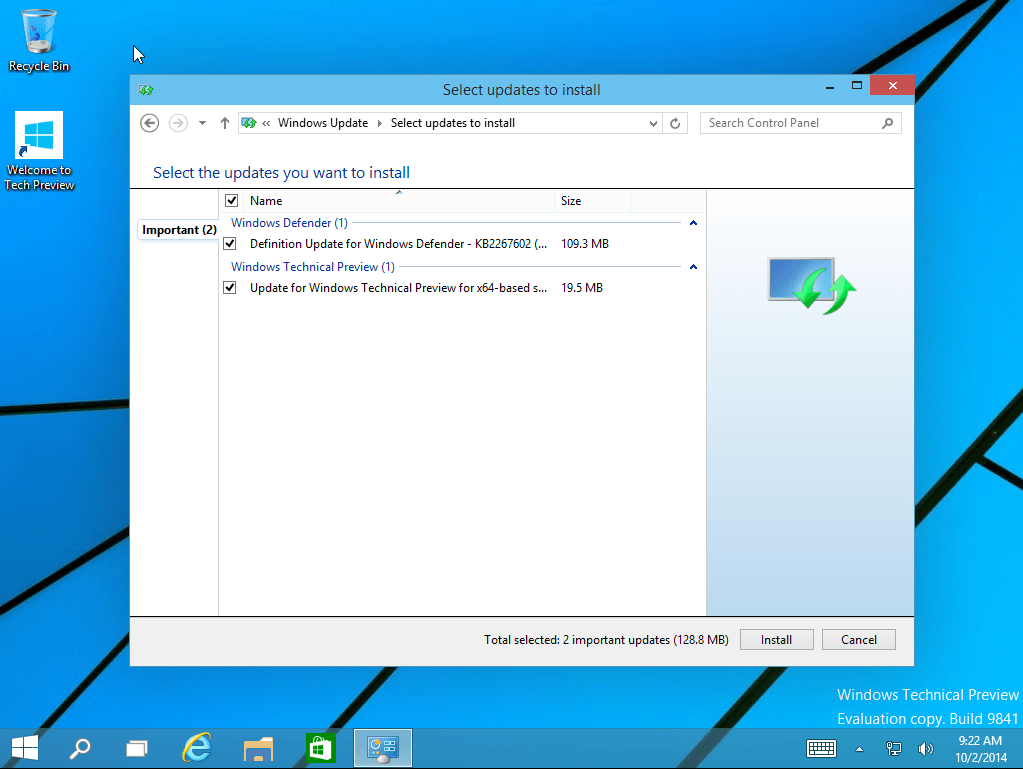
Task: Open the touch keyboard from the taskbar
Action: tap(821, 749)
